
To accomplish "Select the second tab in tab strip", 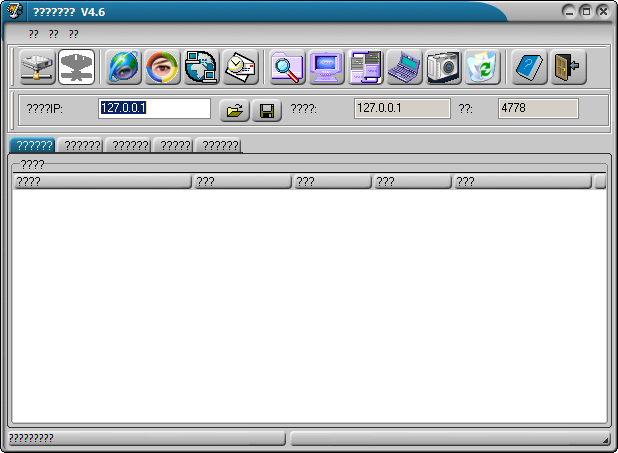I will coord(80,145).
